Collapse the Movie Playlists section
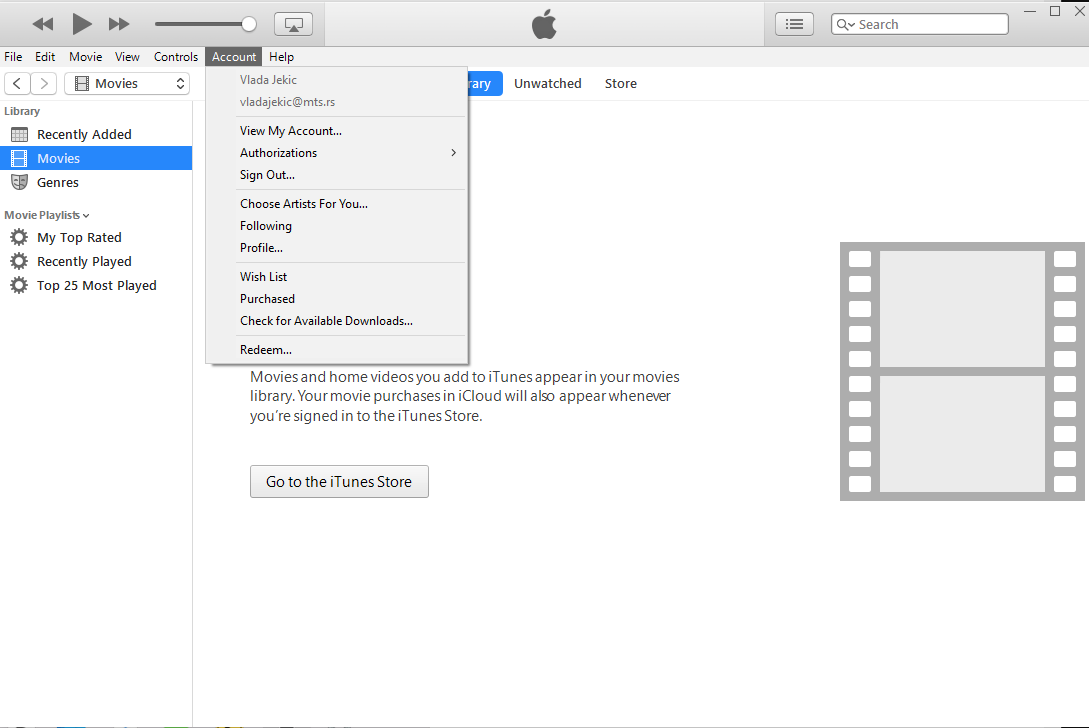 coord(47,215)
